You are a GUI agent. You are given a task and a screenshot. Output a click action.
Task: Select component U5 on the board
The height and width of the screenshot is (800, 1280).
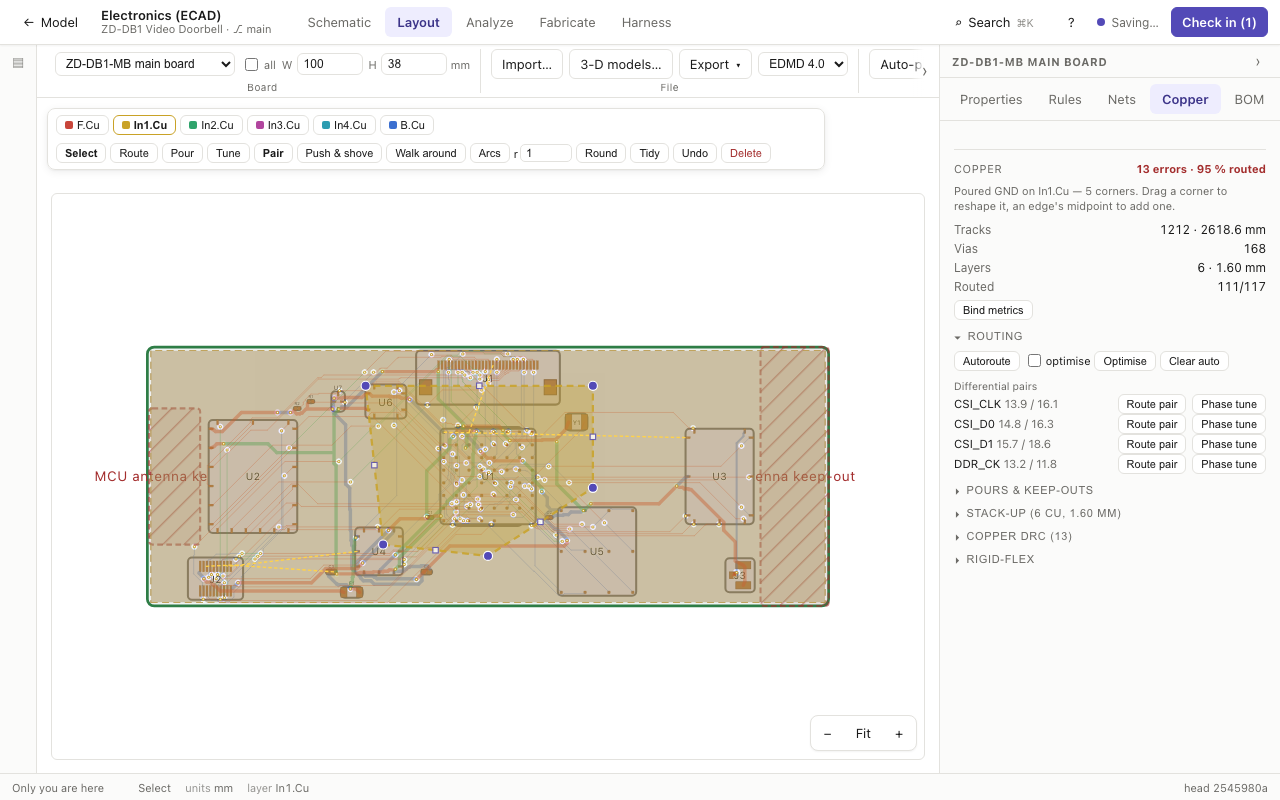[x=597, y=551]
